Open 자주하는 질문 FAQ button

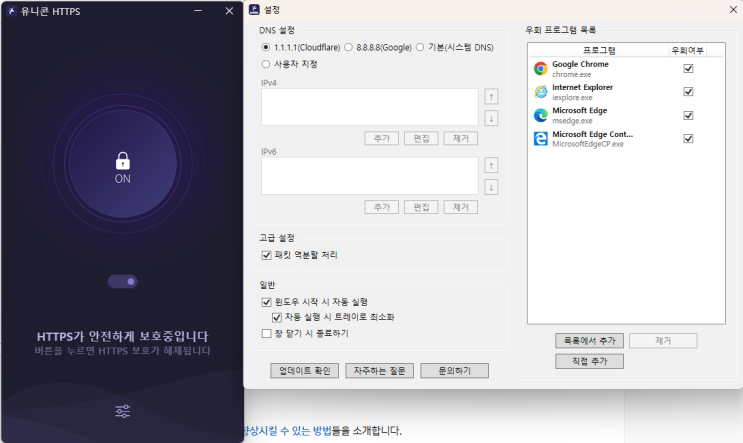click(380, 371)
